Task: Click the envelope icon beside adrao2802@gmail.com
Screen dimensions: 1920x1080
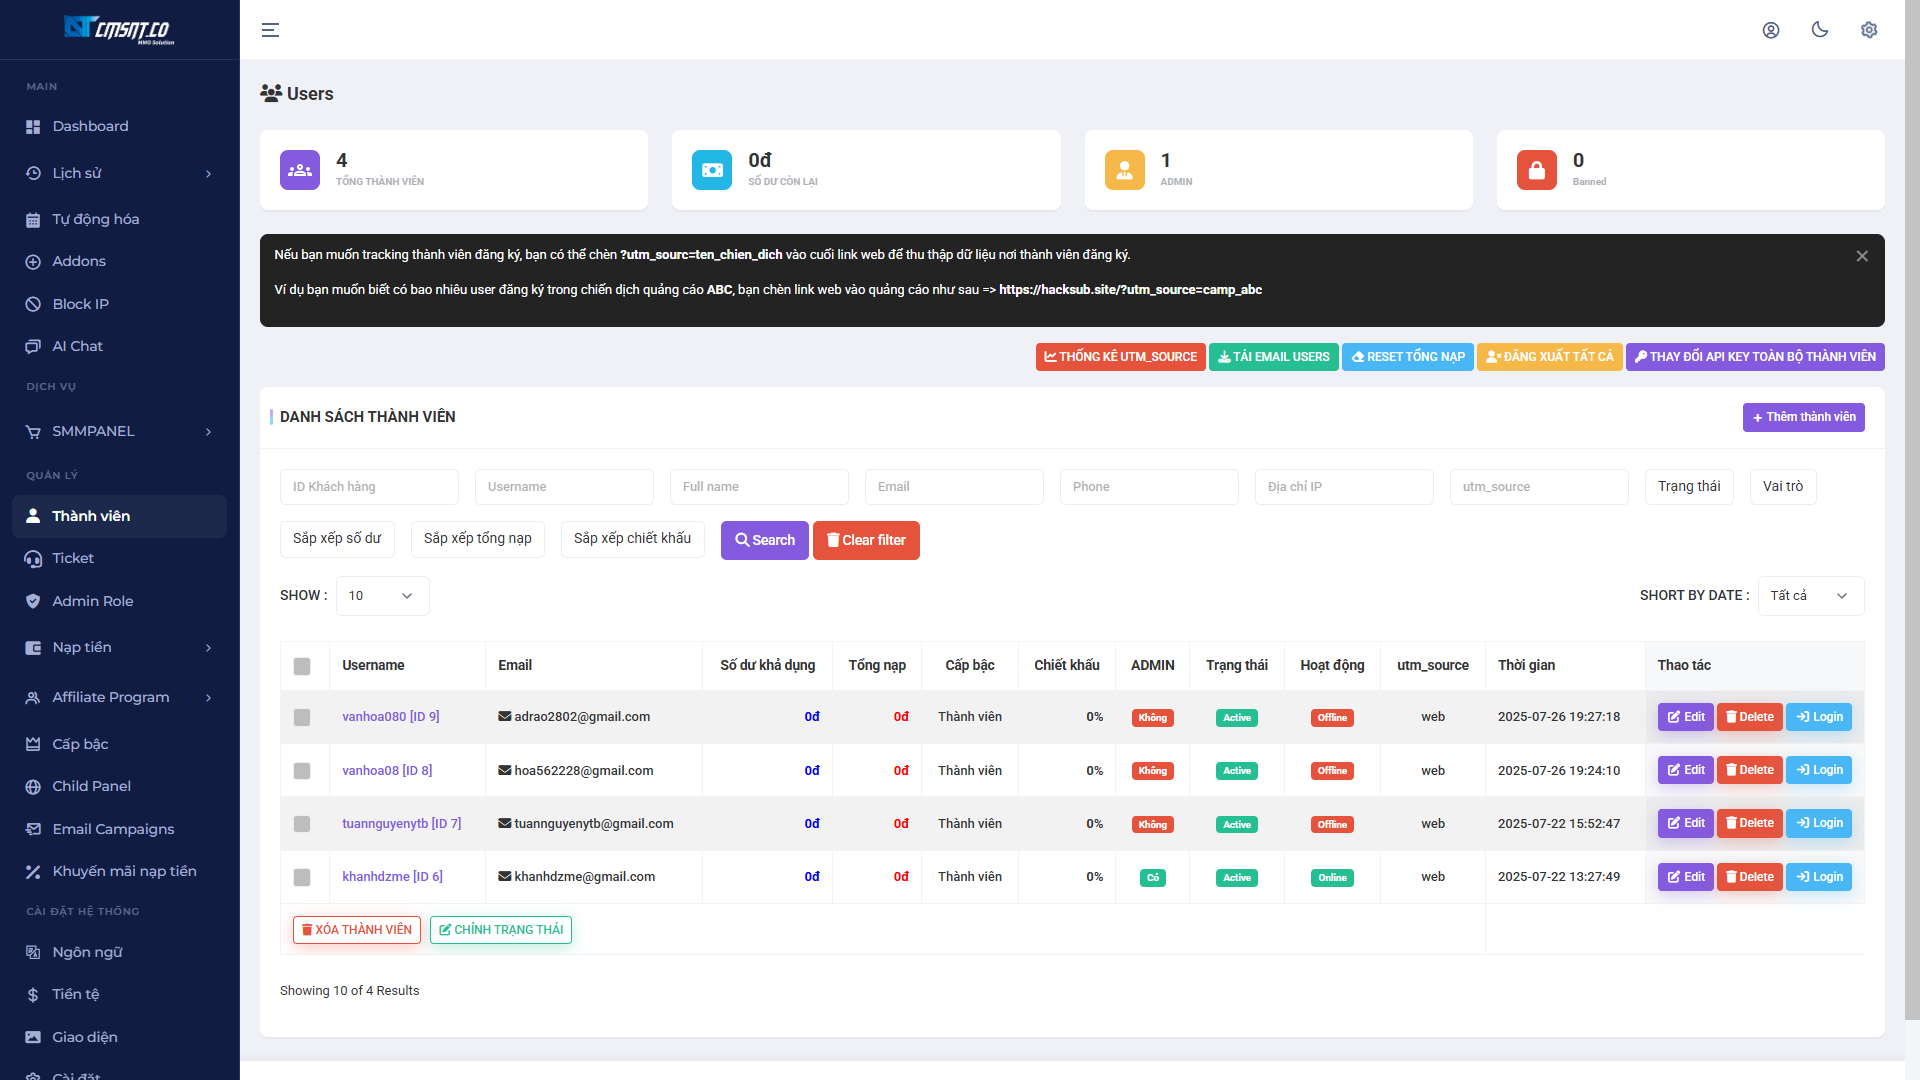Action: (505, 717)
